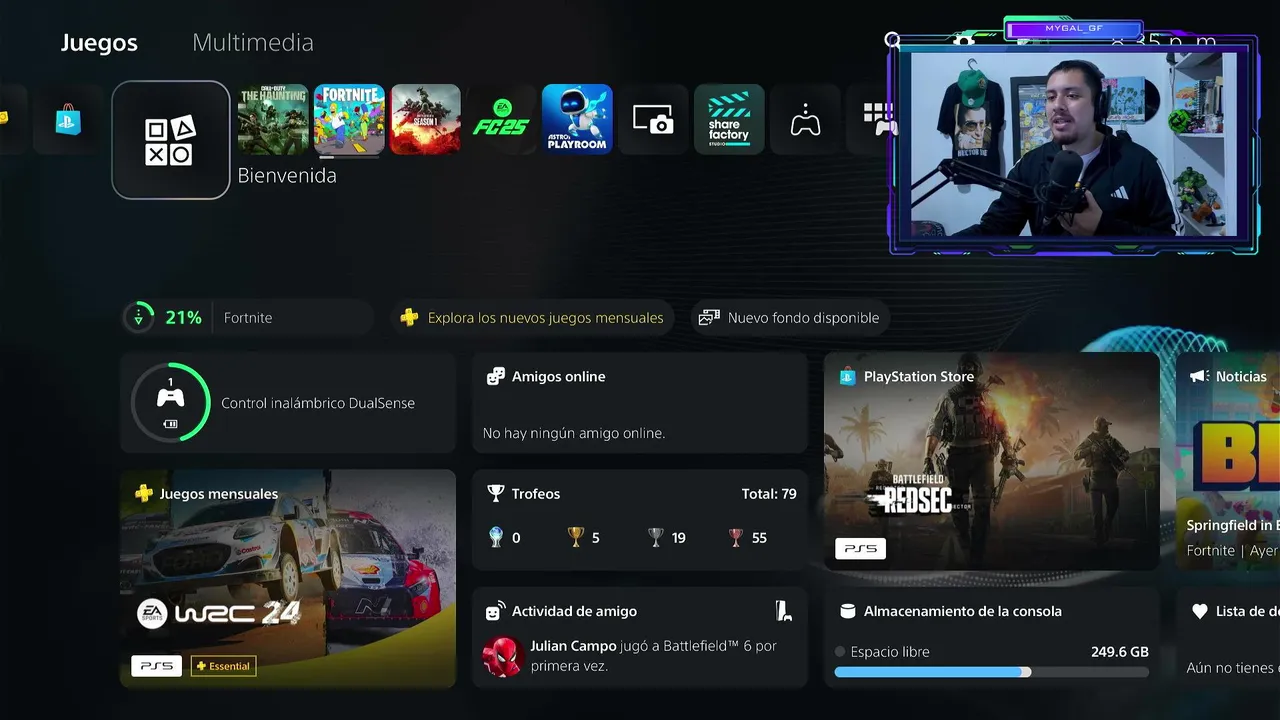1280x720 pixels.
Task: Click the PS Plus icon beside Juegos mensuales
Action: [144, 494]
